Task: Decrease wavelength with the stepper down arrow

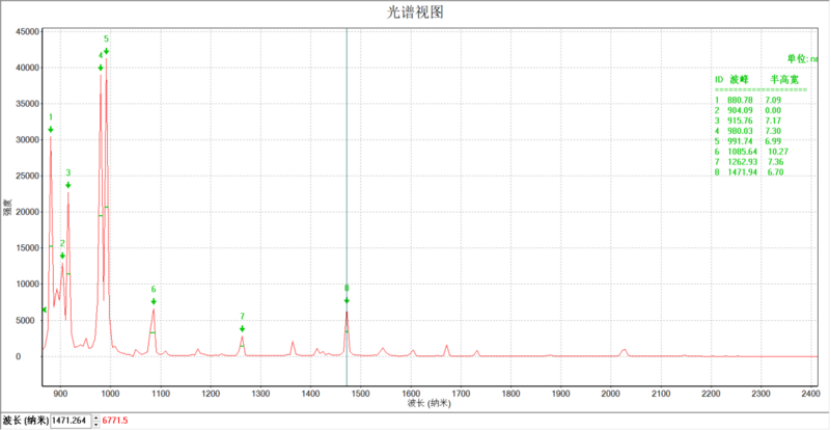Action: click(x=95, y=424)
